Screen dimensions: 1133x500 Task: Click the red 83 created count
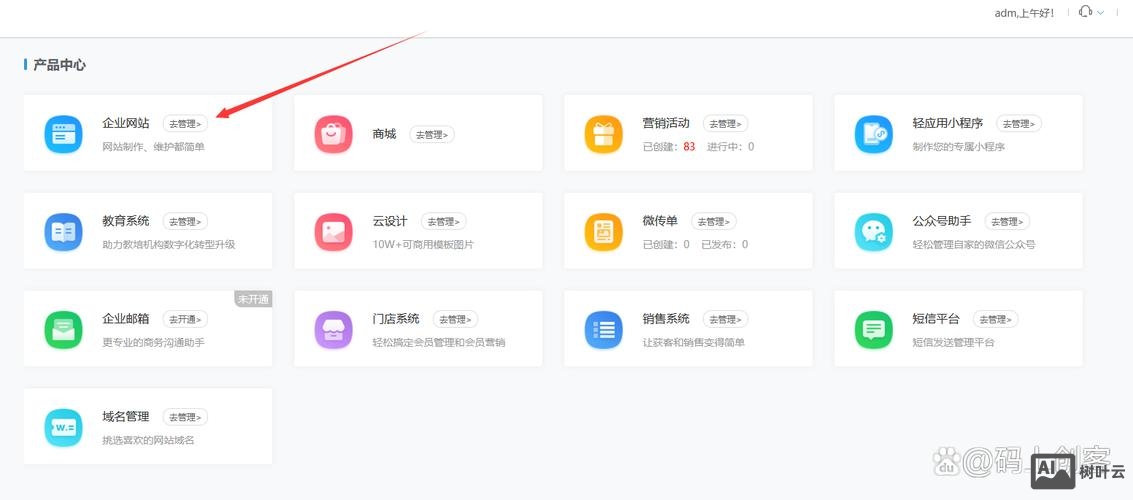coord(689,147)
